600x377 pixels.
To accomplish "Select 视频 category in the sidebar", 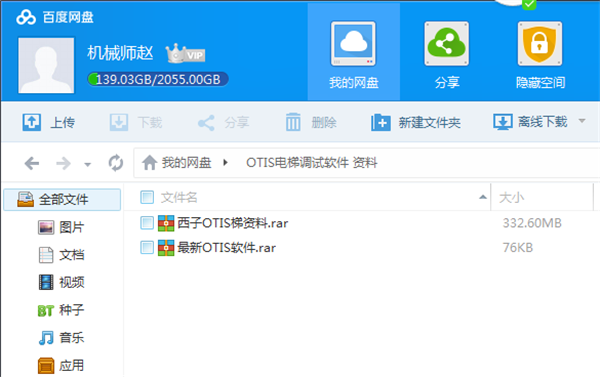I will tap(61, 282).
